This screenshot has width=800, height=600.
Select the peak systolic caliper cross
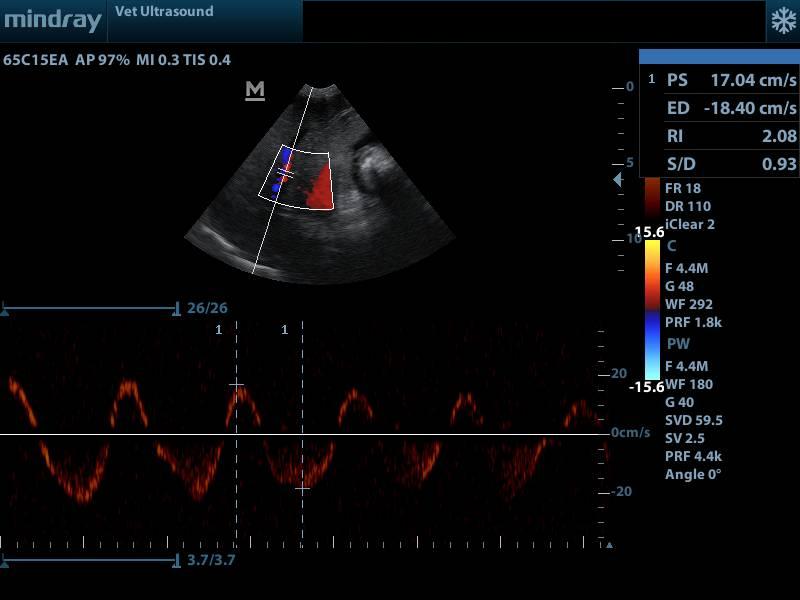pos(236,384)
